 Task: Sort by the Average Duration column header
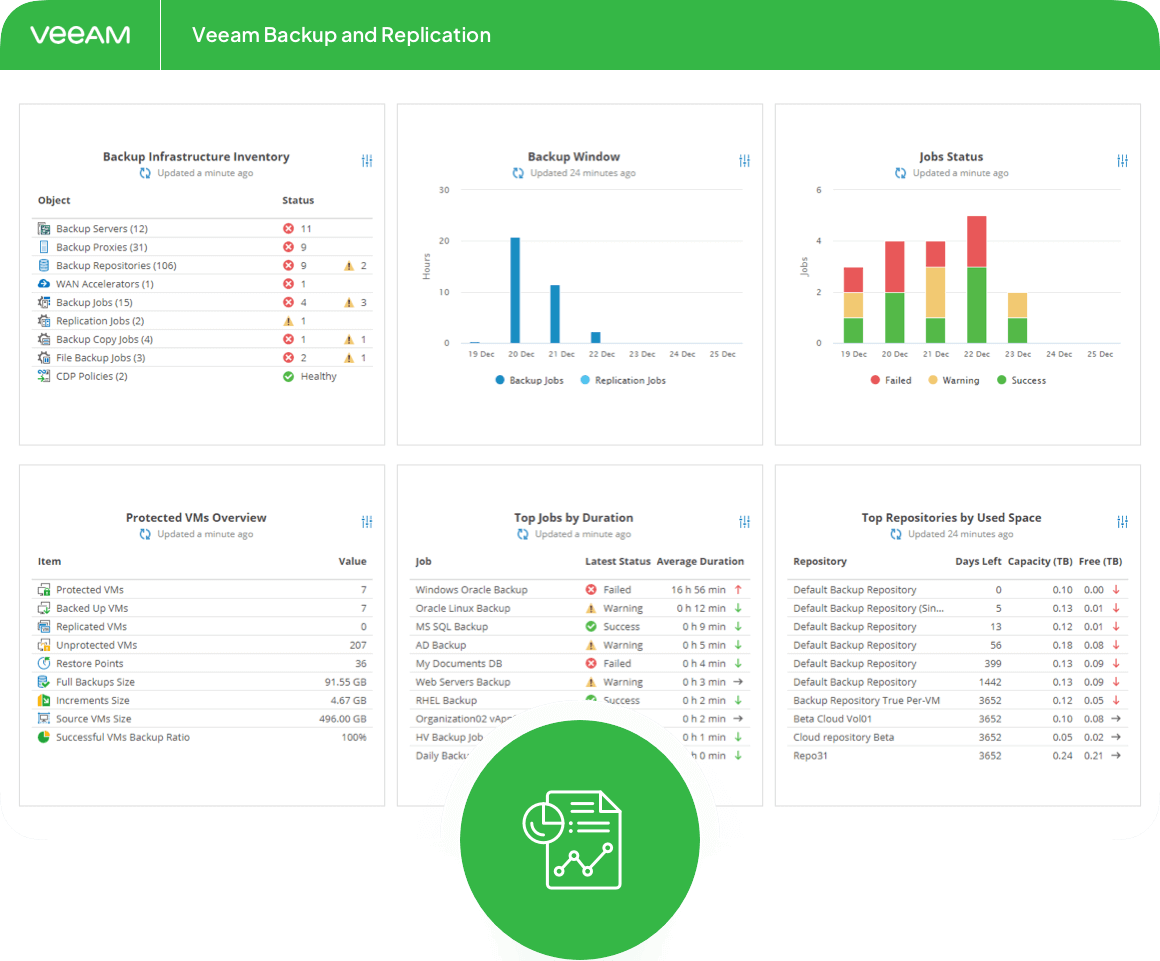point(700,562)
